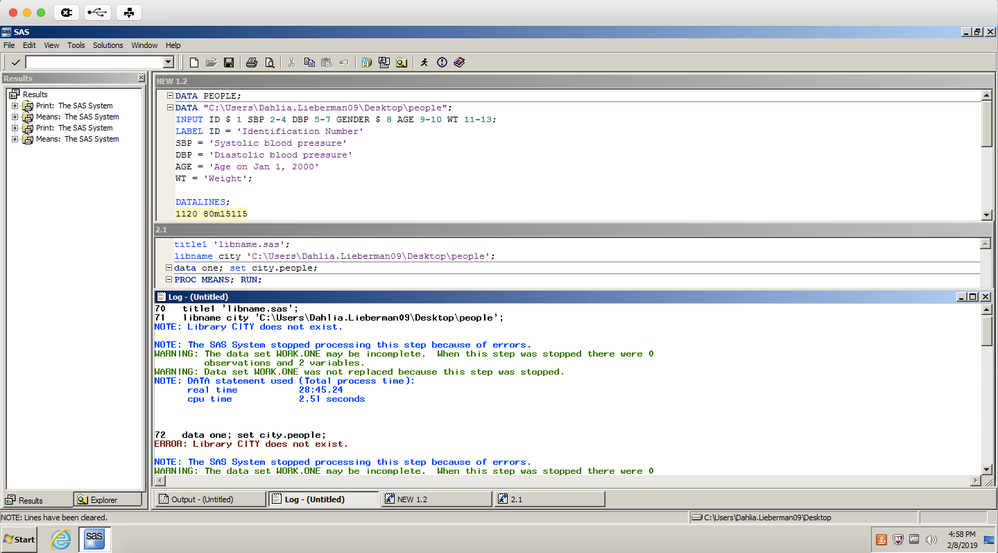Viewport: 998px width, 553px height.
Task: Click the highlighted data line '1120 80m15115'
Action: click(211, 214)
